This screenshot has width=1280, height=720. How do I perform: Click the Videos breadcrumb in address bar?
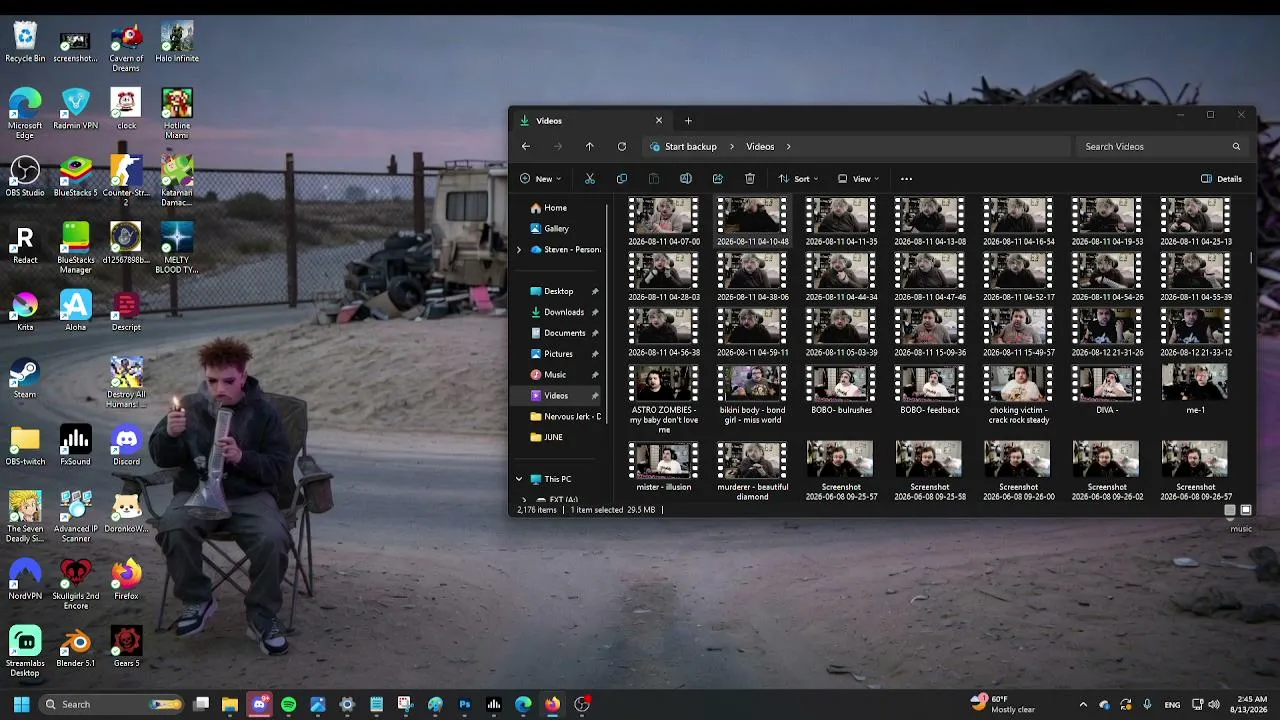[760, 146]
